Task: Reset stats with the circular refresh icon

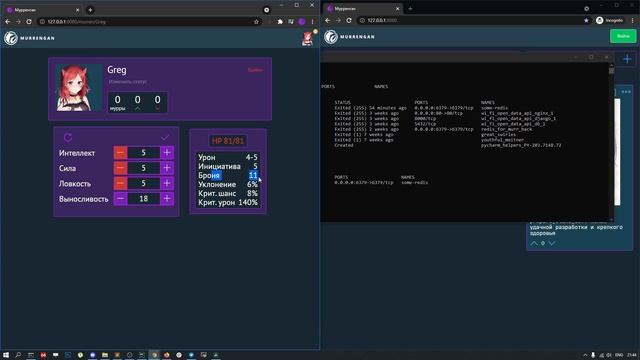Action: click(68, 137)
